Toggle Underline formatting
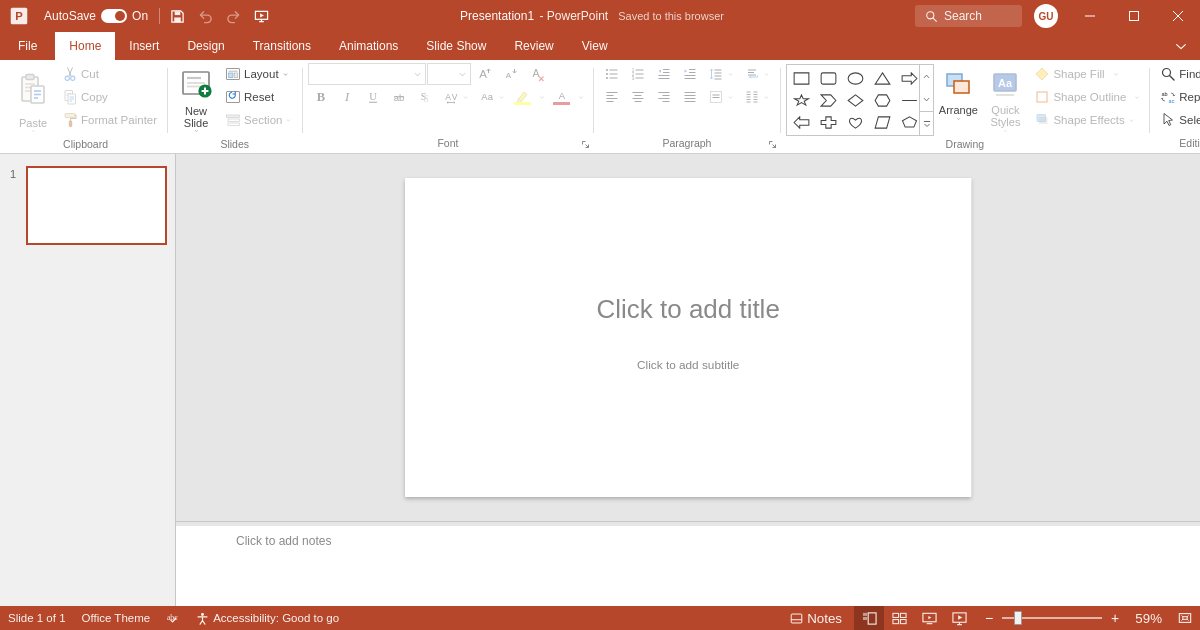This screenshot has width=1200, height=630. pos(373,97)
